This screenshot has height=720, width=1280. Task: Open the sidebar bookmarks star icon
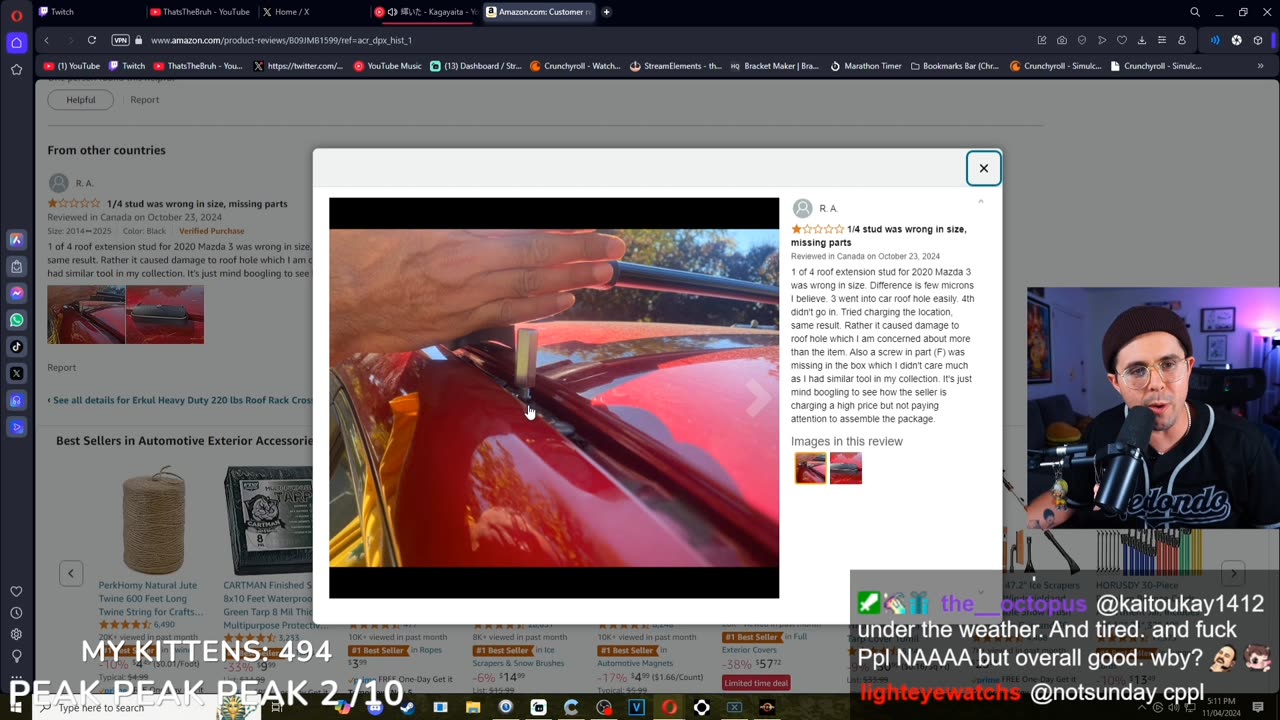tap(16, 70)
